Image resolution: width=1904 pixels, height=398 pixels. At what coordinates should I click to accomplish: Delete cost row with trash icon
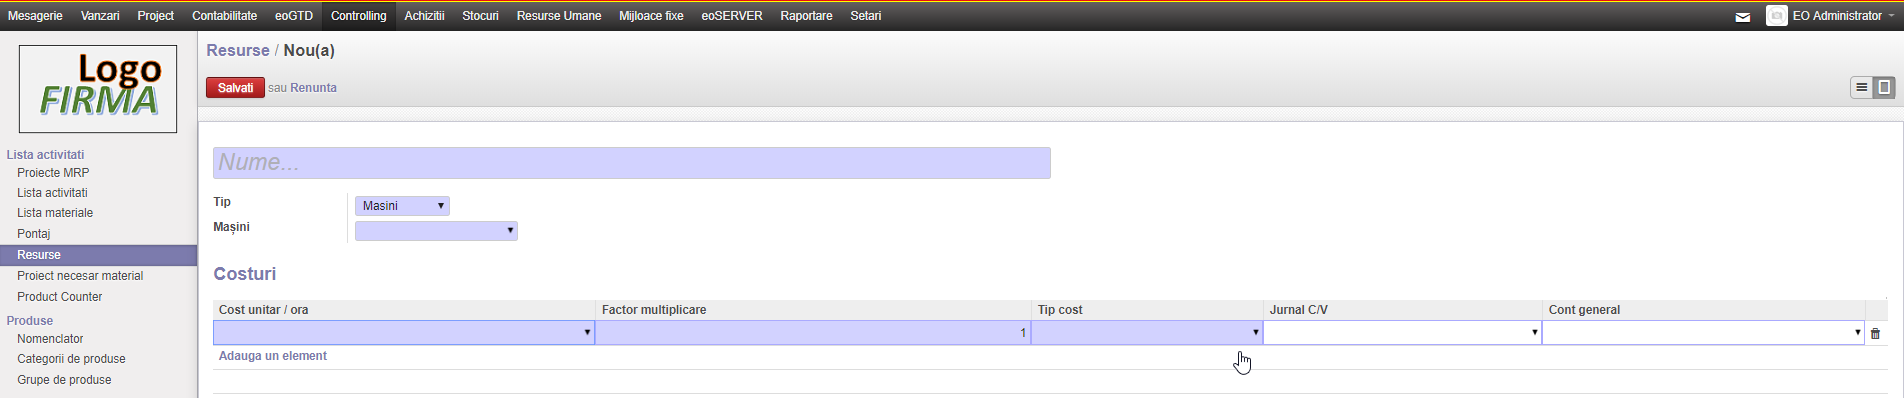tap(1875, 334)
